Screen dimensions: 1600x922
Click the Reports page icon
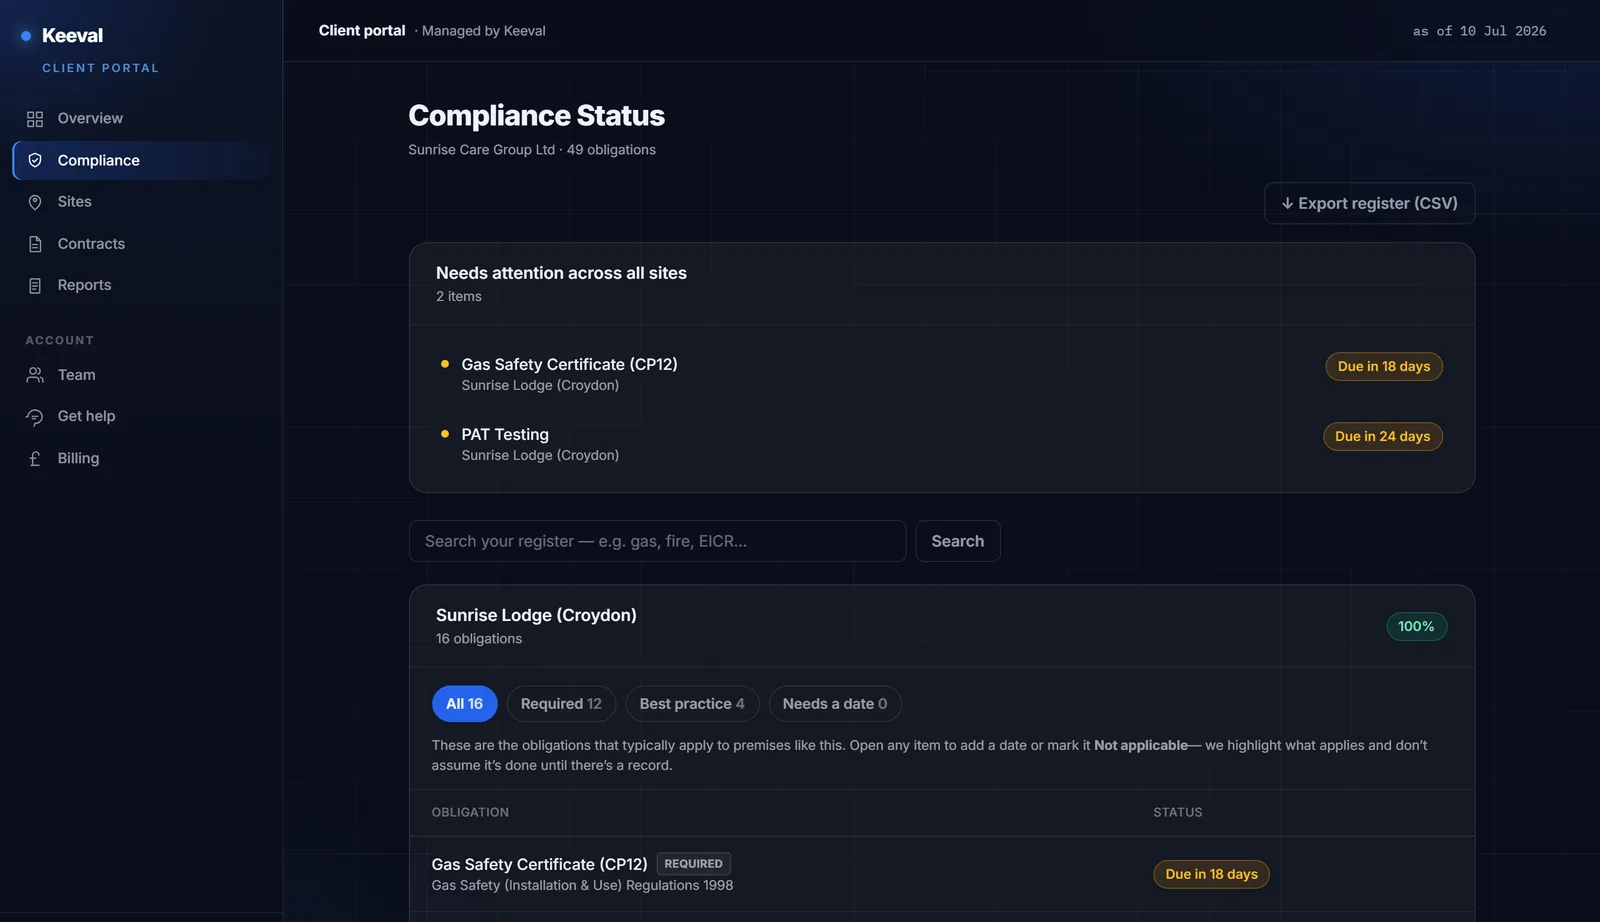point(35,286)
